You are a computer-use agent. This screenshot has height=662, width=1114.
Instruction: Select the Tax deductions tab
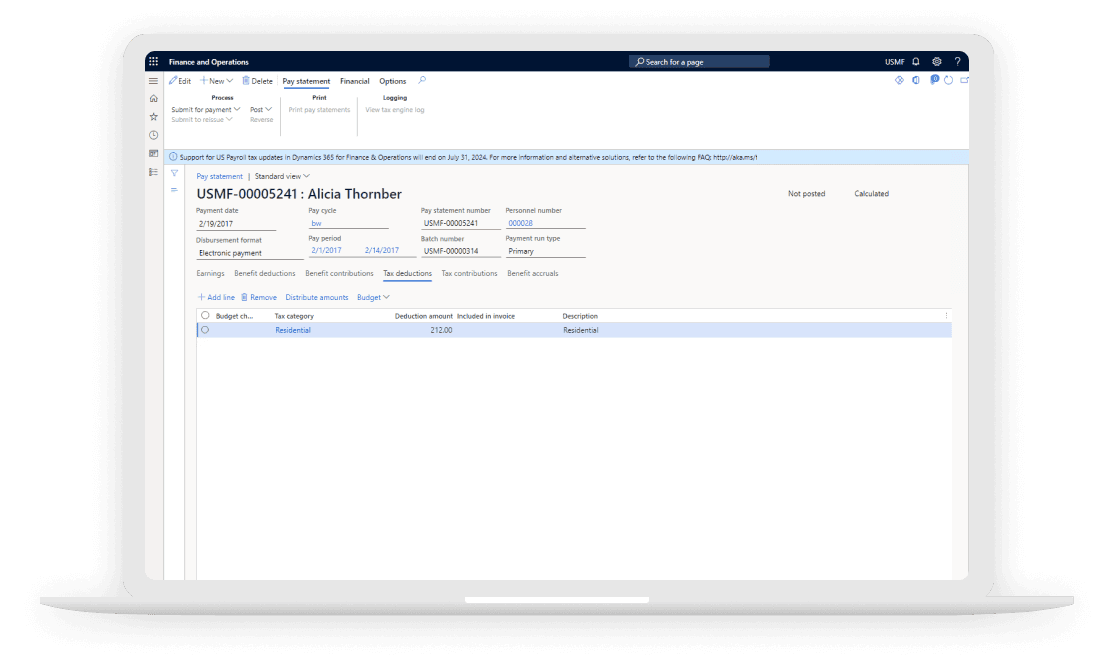coord(407,273)
